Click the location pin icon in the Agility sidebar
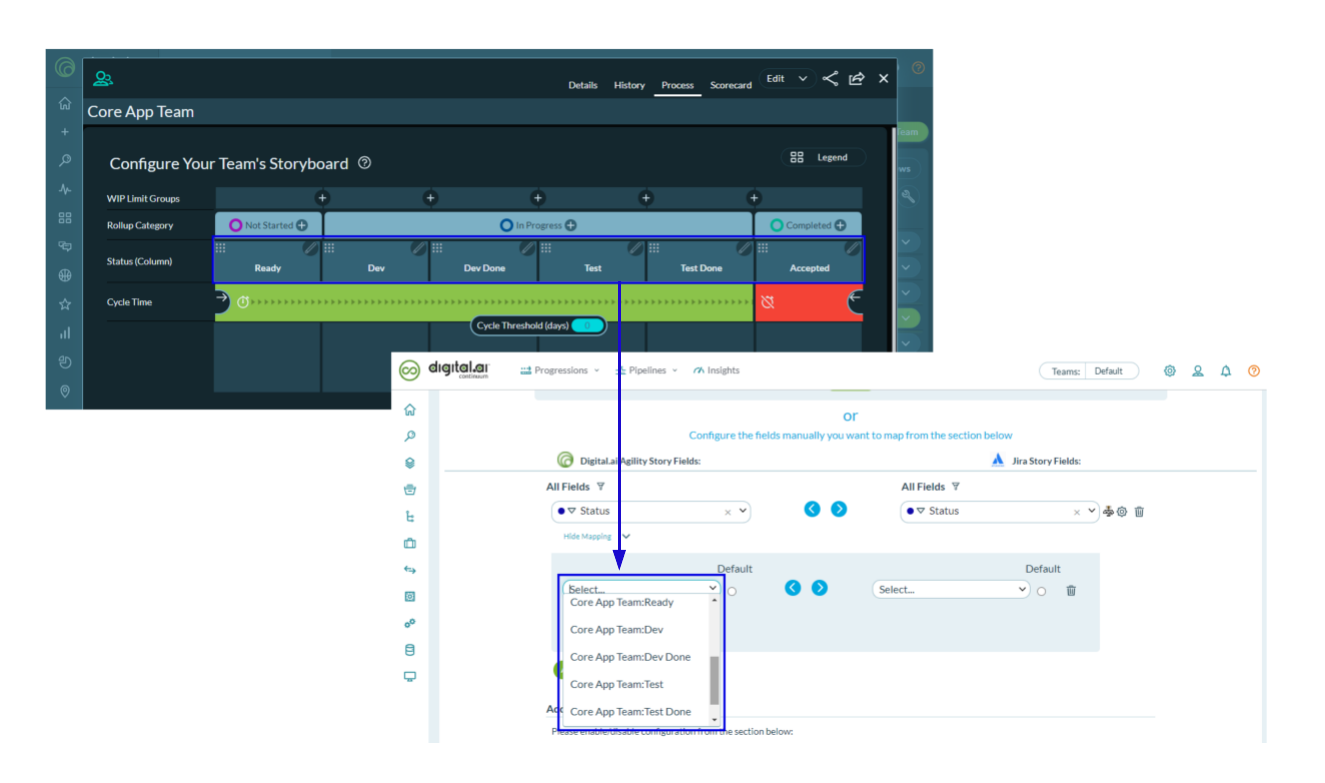1325x783 pixels. pos(65,391)
